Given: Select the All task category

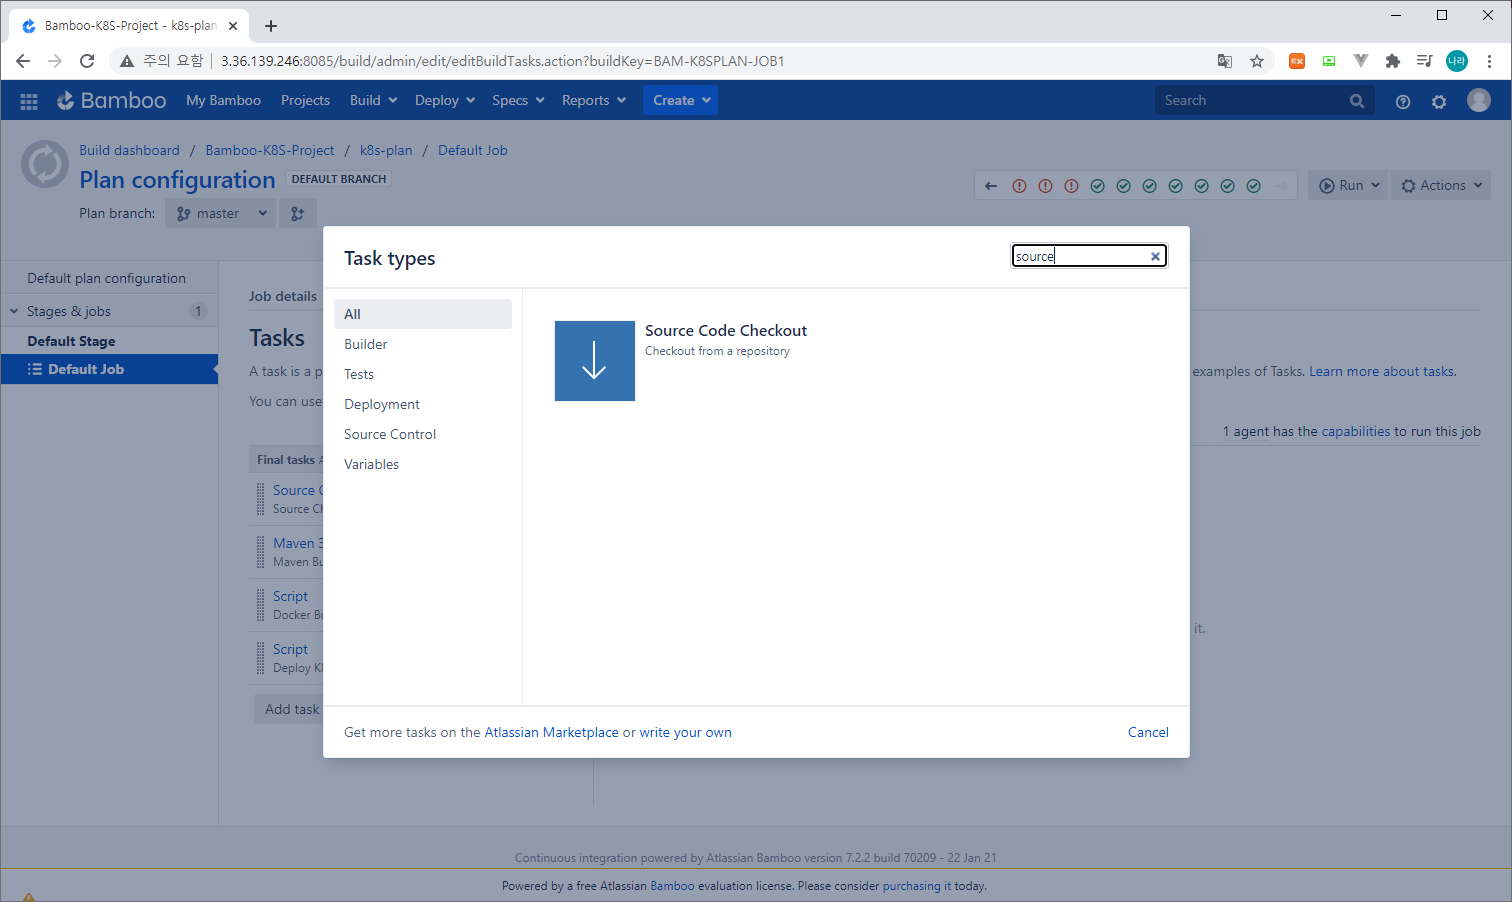Looking at the screenshot, I should click(x=423, y=314).
